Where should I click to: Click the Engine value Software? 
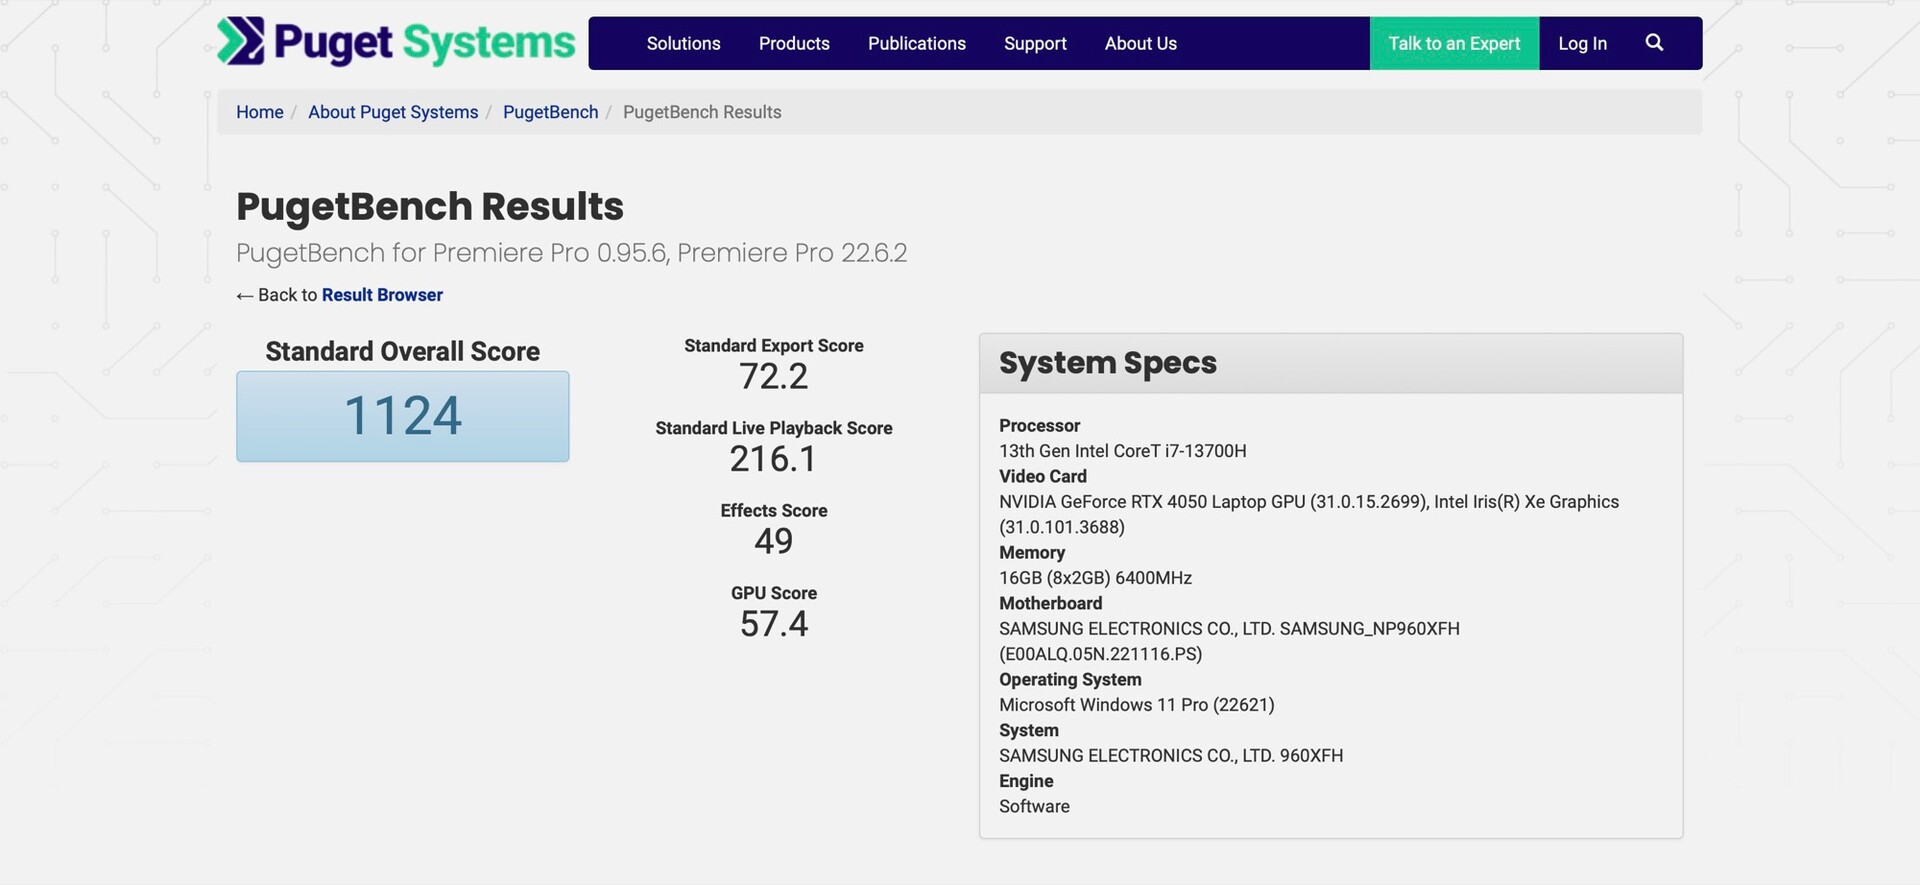tap(1034, 807)
